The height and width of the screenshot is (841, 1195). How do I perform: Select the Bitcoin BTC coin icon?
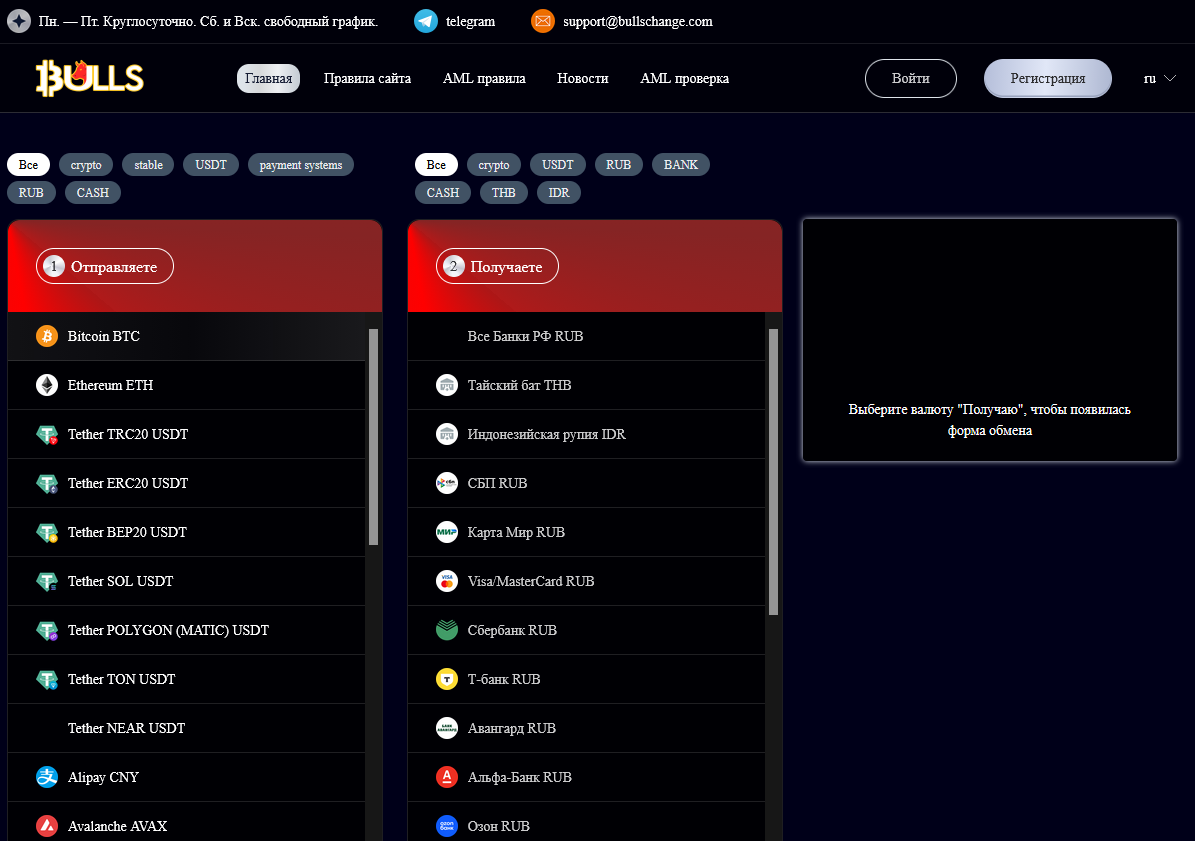click(47, 336)
